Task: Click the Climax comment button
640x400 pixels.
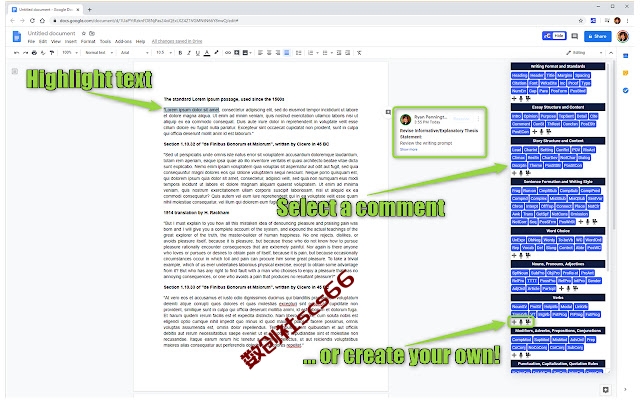Action: point(518,158)
